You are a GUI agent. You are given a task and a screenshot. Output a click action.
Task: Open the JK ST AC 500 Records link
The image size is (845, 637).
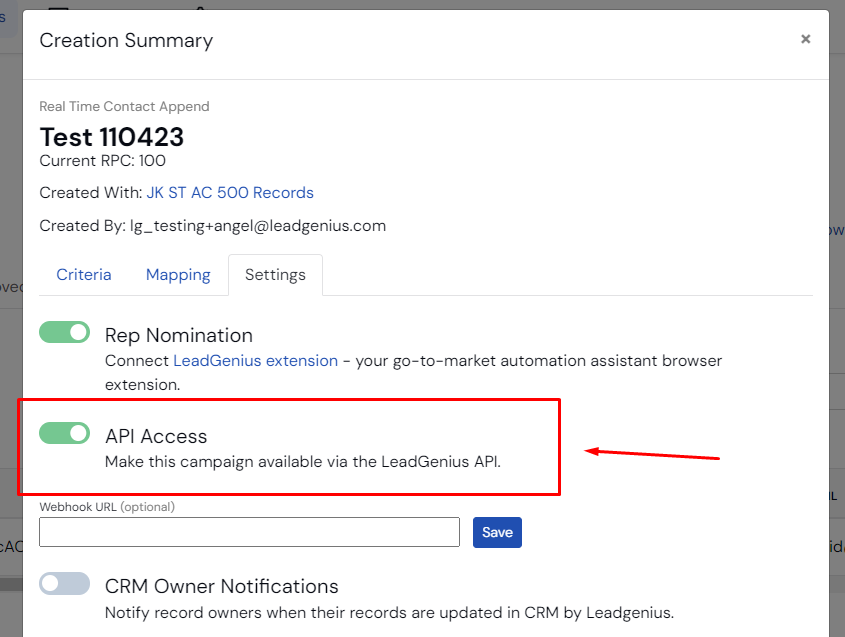230,193
